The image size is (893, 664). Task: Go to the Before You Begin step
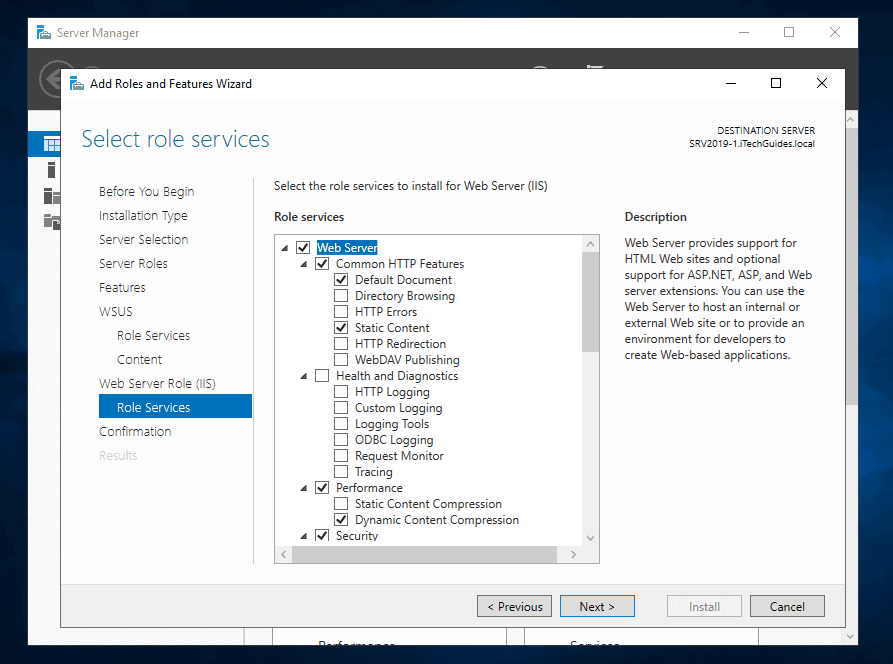click(x=146, y=191)
